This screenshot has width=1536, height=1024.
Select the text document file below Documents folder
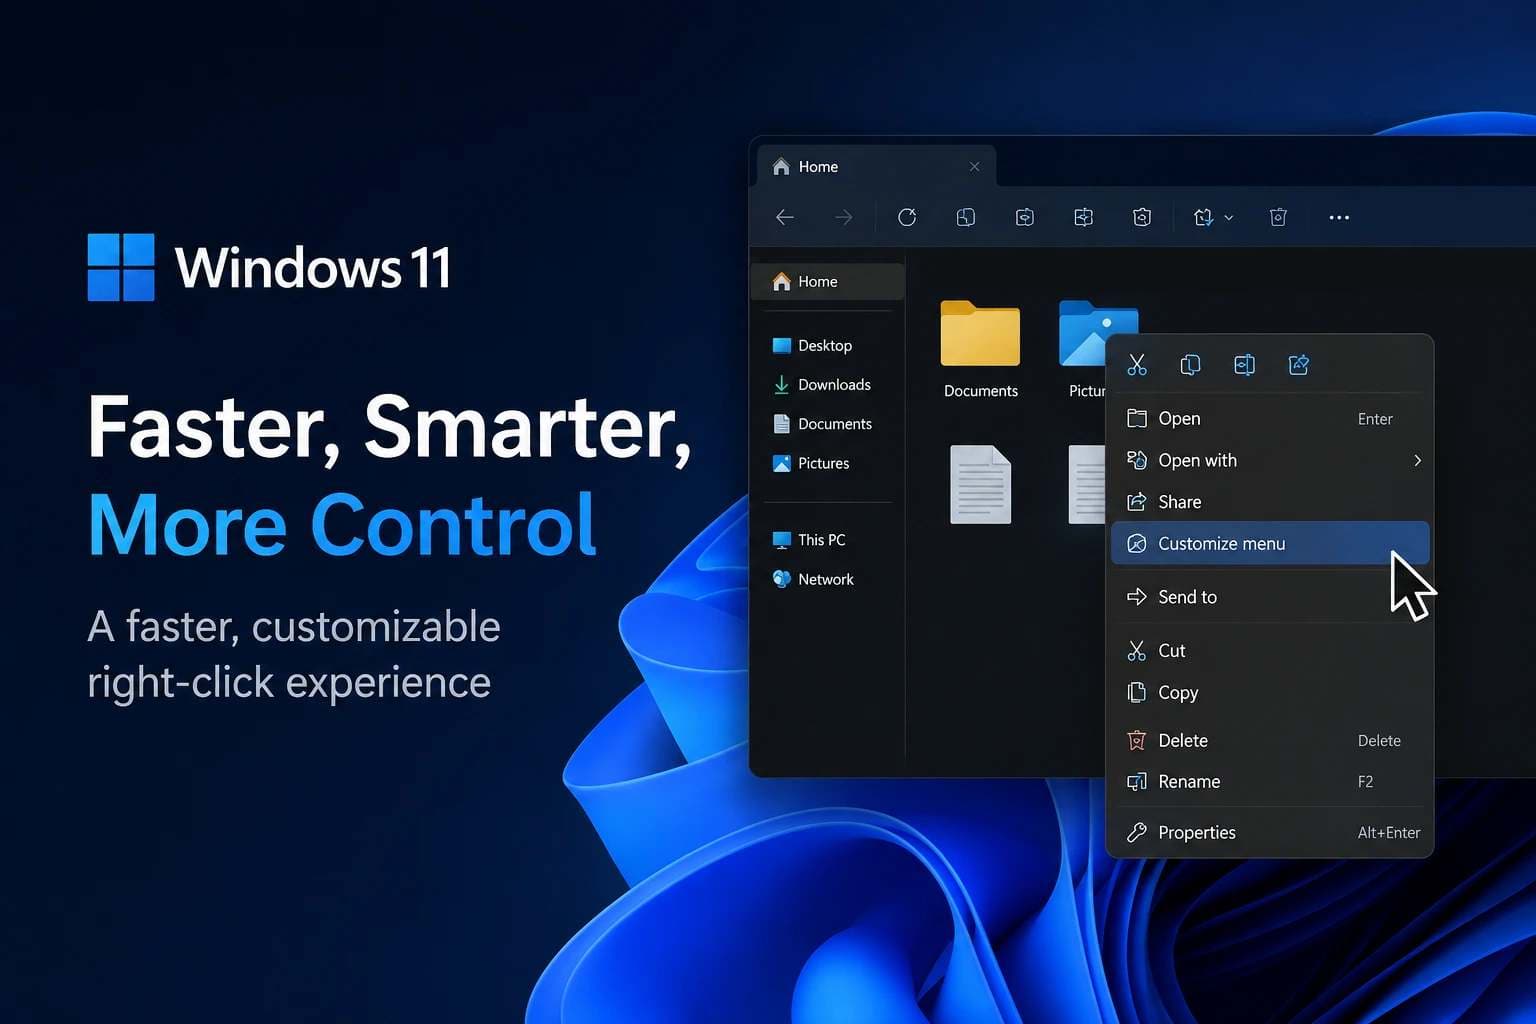tap(980, 484)
